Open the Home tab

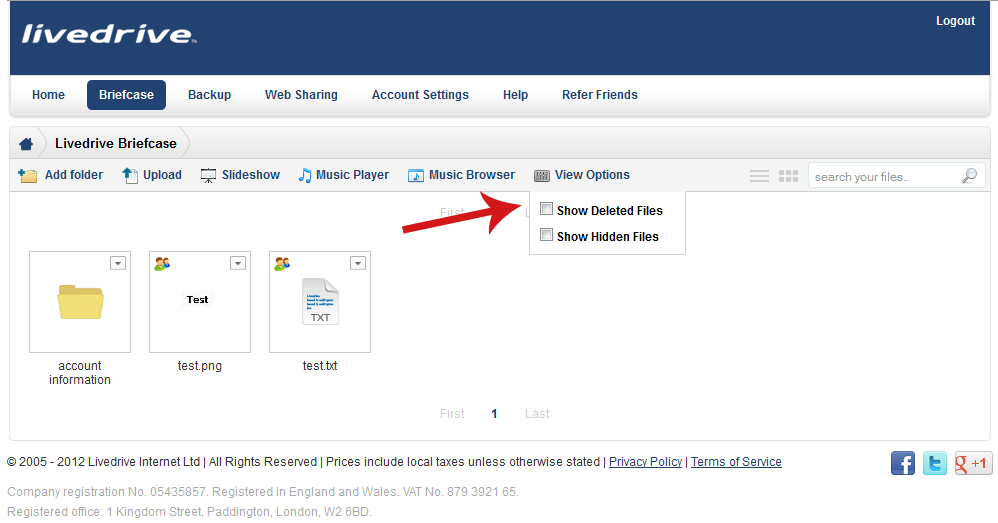(48, 95)
